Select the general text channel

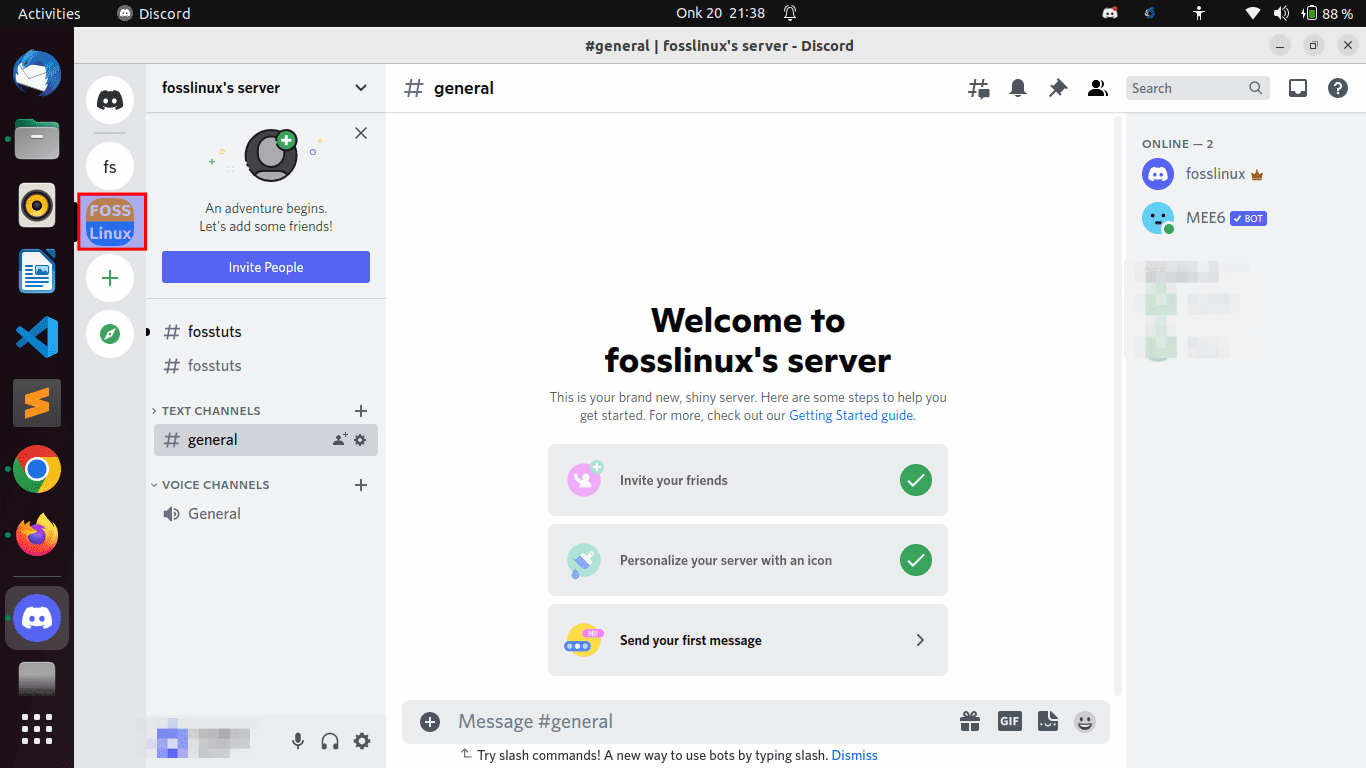(266, 440)
